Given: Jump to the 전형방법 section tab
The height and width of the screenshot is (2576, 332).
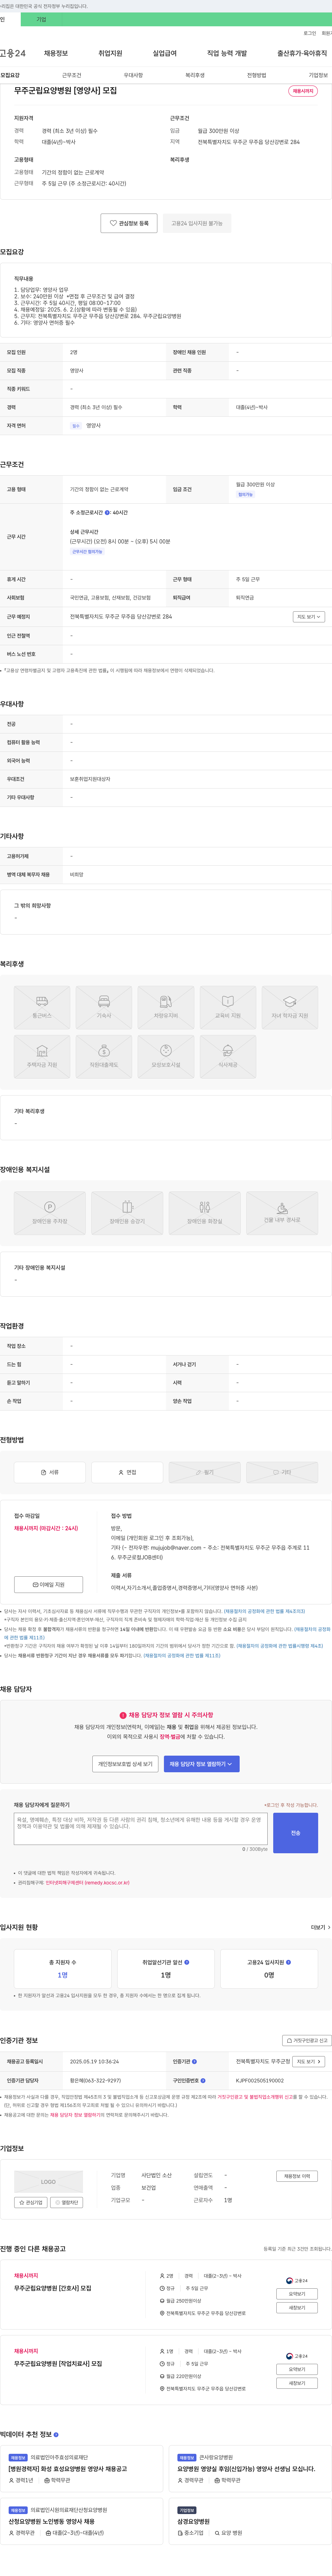Looking at the screenshot, I should [x=257, y=75].
